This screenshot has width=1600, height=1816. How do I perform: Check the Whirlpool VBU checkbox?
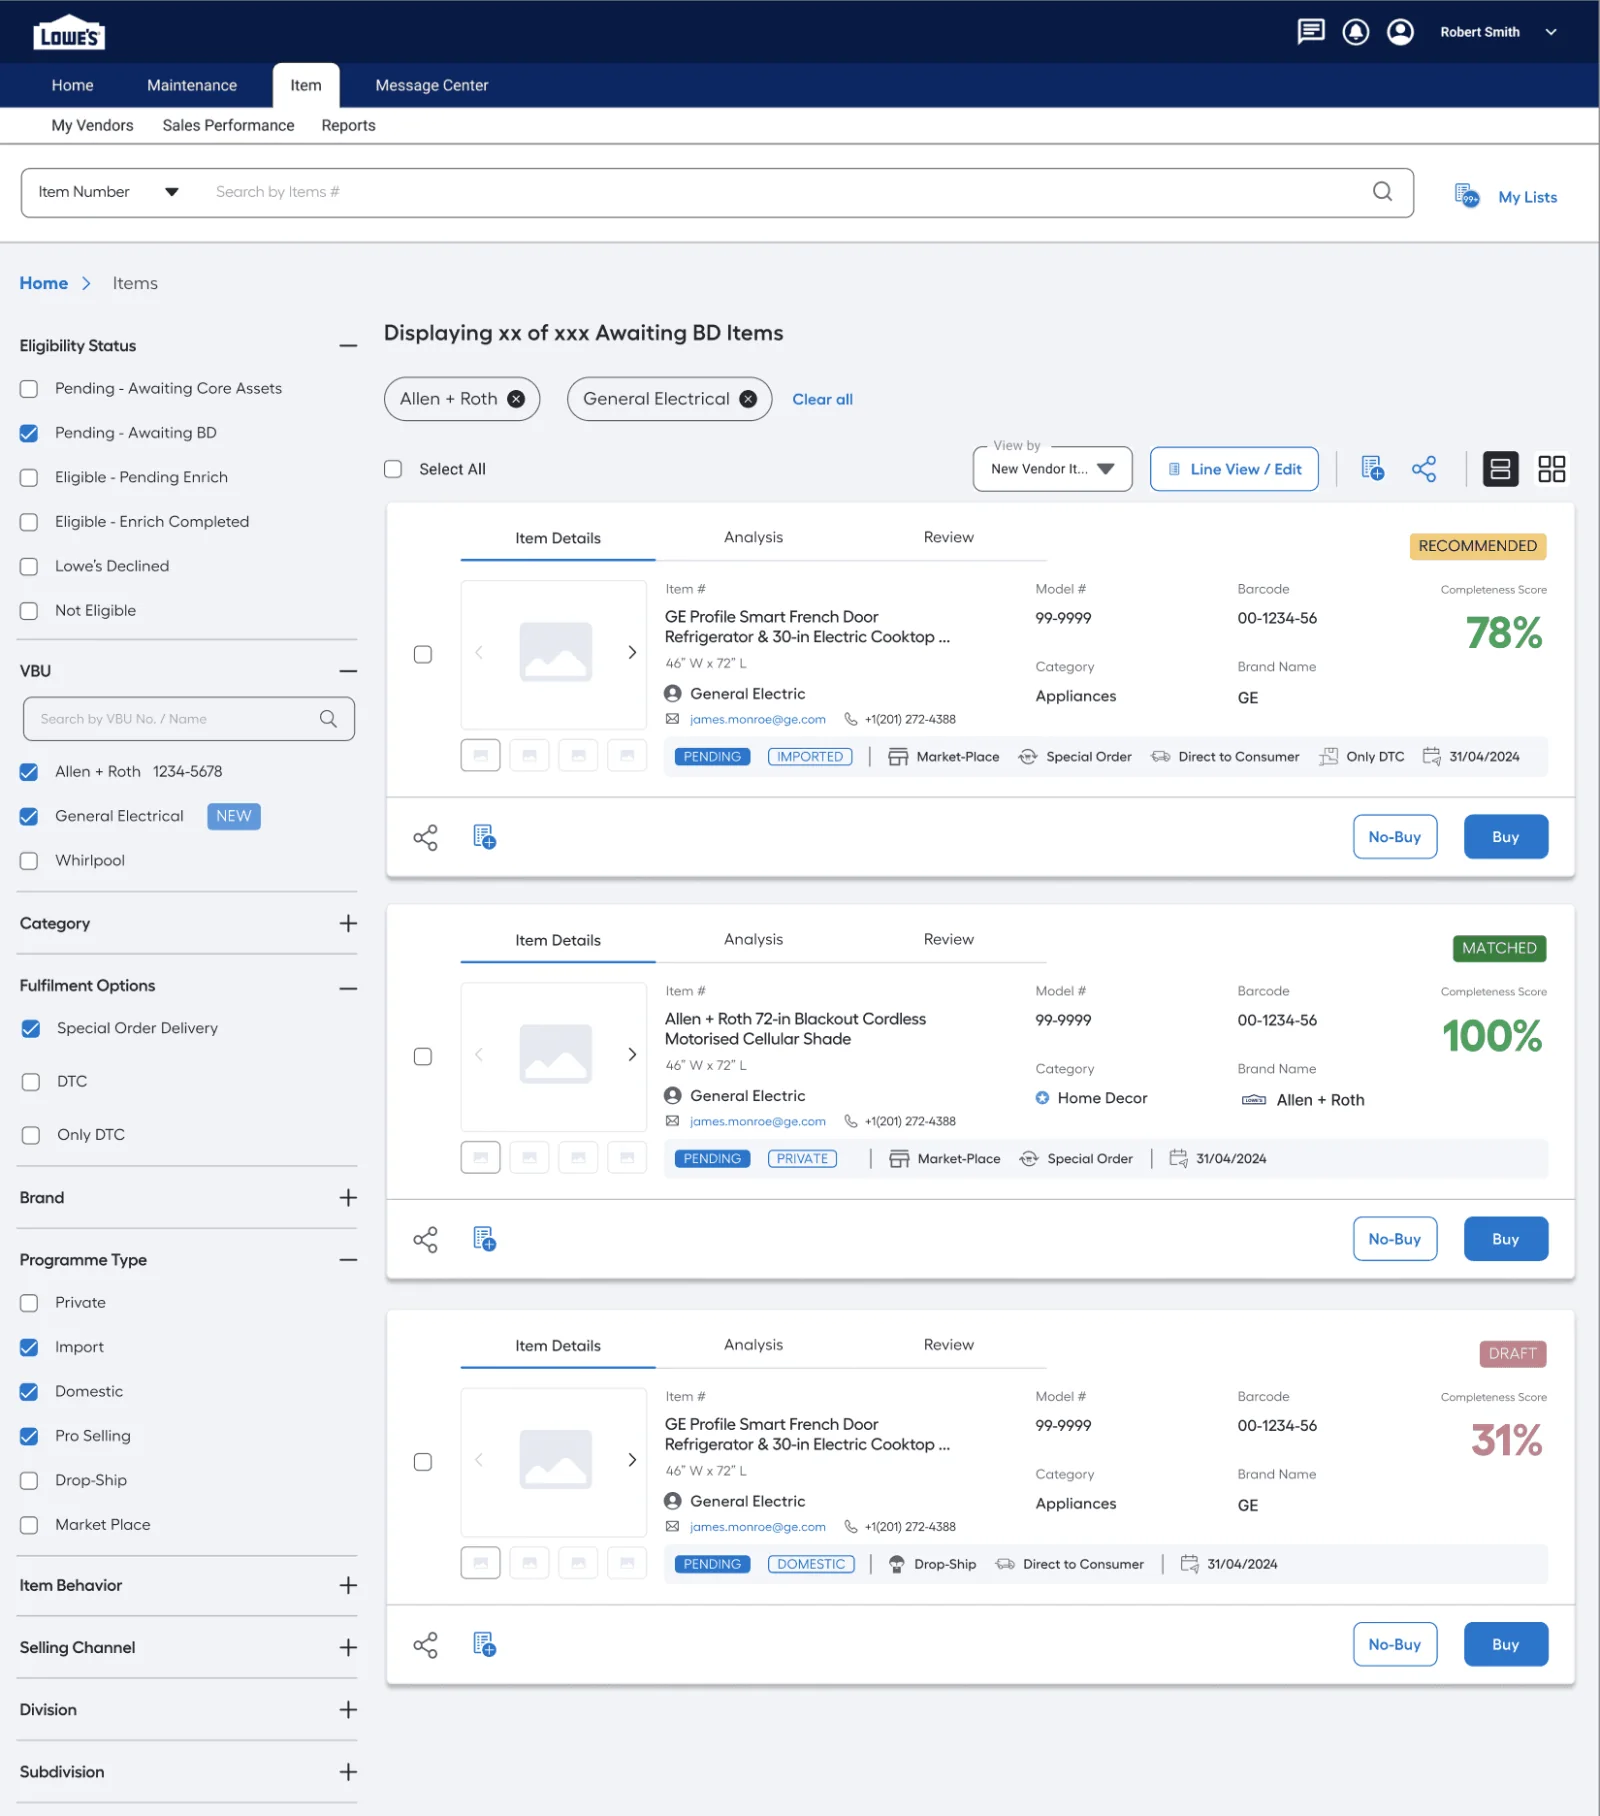pyautogui.click(x=29, y=861)
